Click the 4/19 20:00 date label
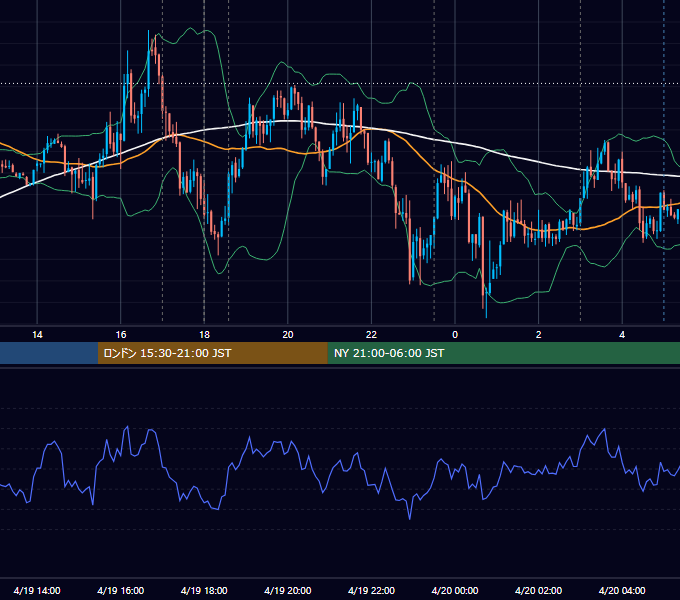The image size is (680, 600). 288,590
